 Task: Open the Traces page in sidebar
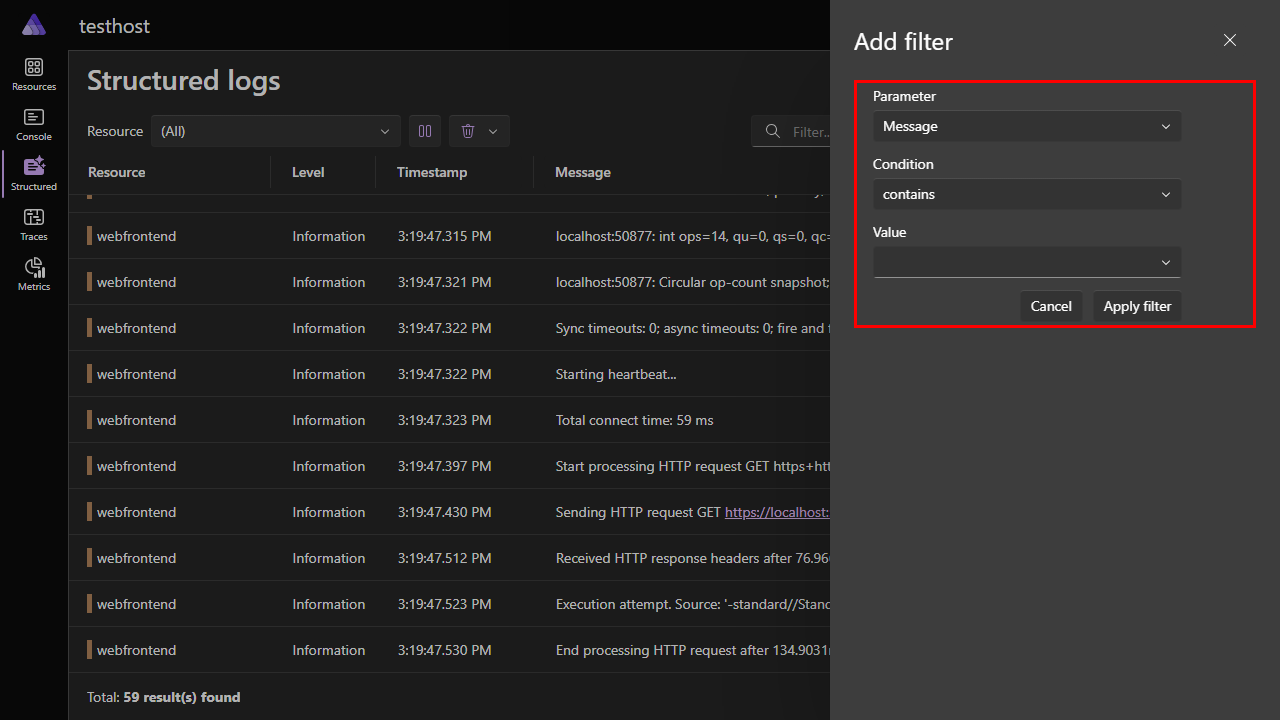34,224
